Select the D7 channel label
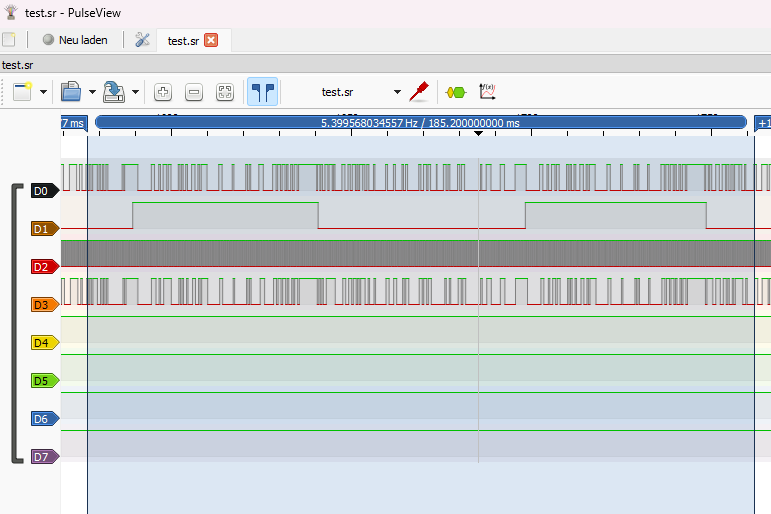The width and height of the screenshot is (771, 514). point(45,456)
